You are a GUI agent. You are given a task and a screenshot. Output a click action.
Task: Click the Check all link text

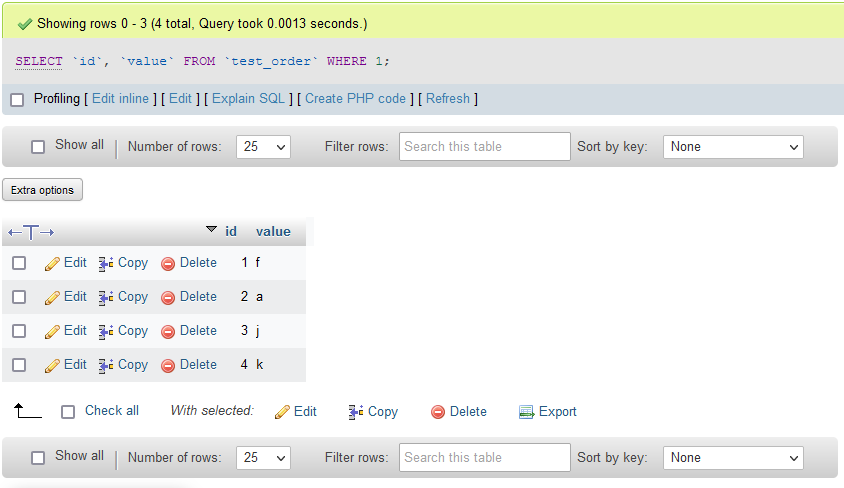[112, 411]
